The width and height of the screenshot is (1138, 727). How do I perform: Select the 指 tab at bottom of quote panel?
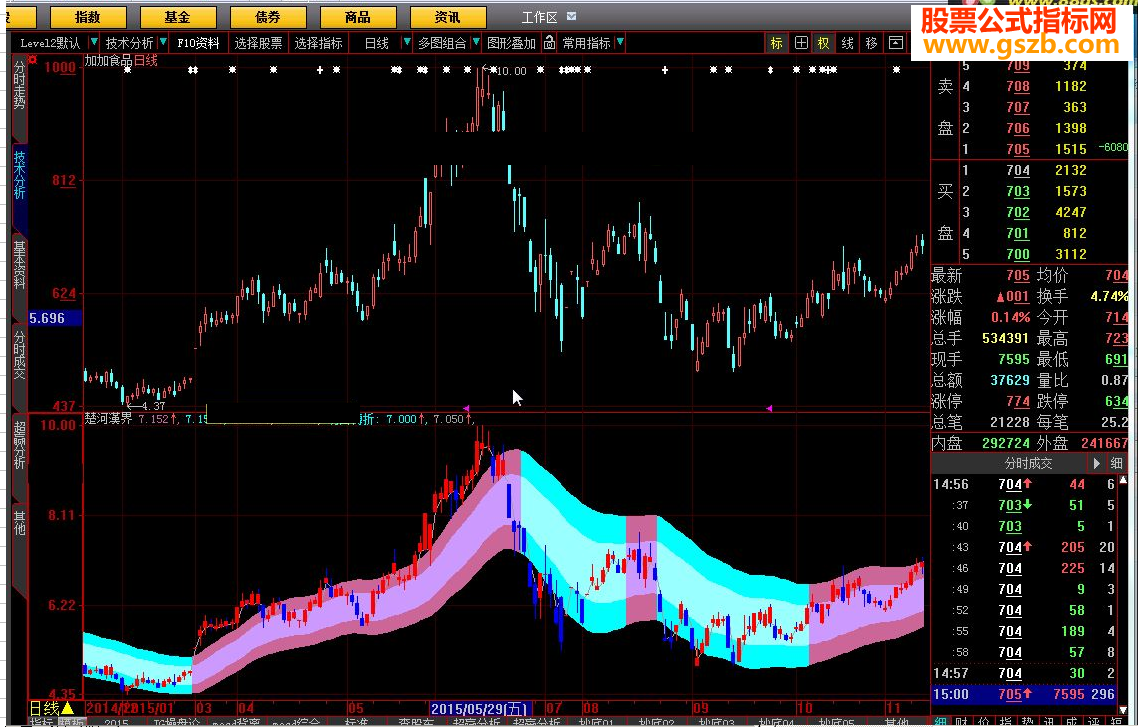coord(1005,721)
